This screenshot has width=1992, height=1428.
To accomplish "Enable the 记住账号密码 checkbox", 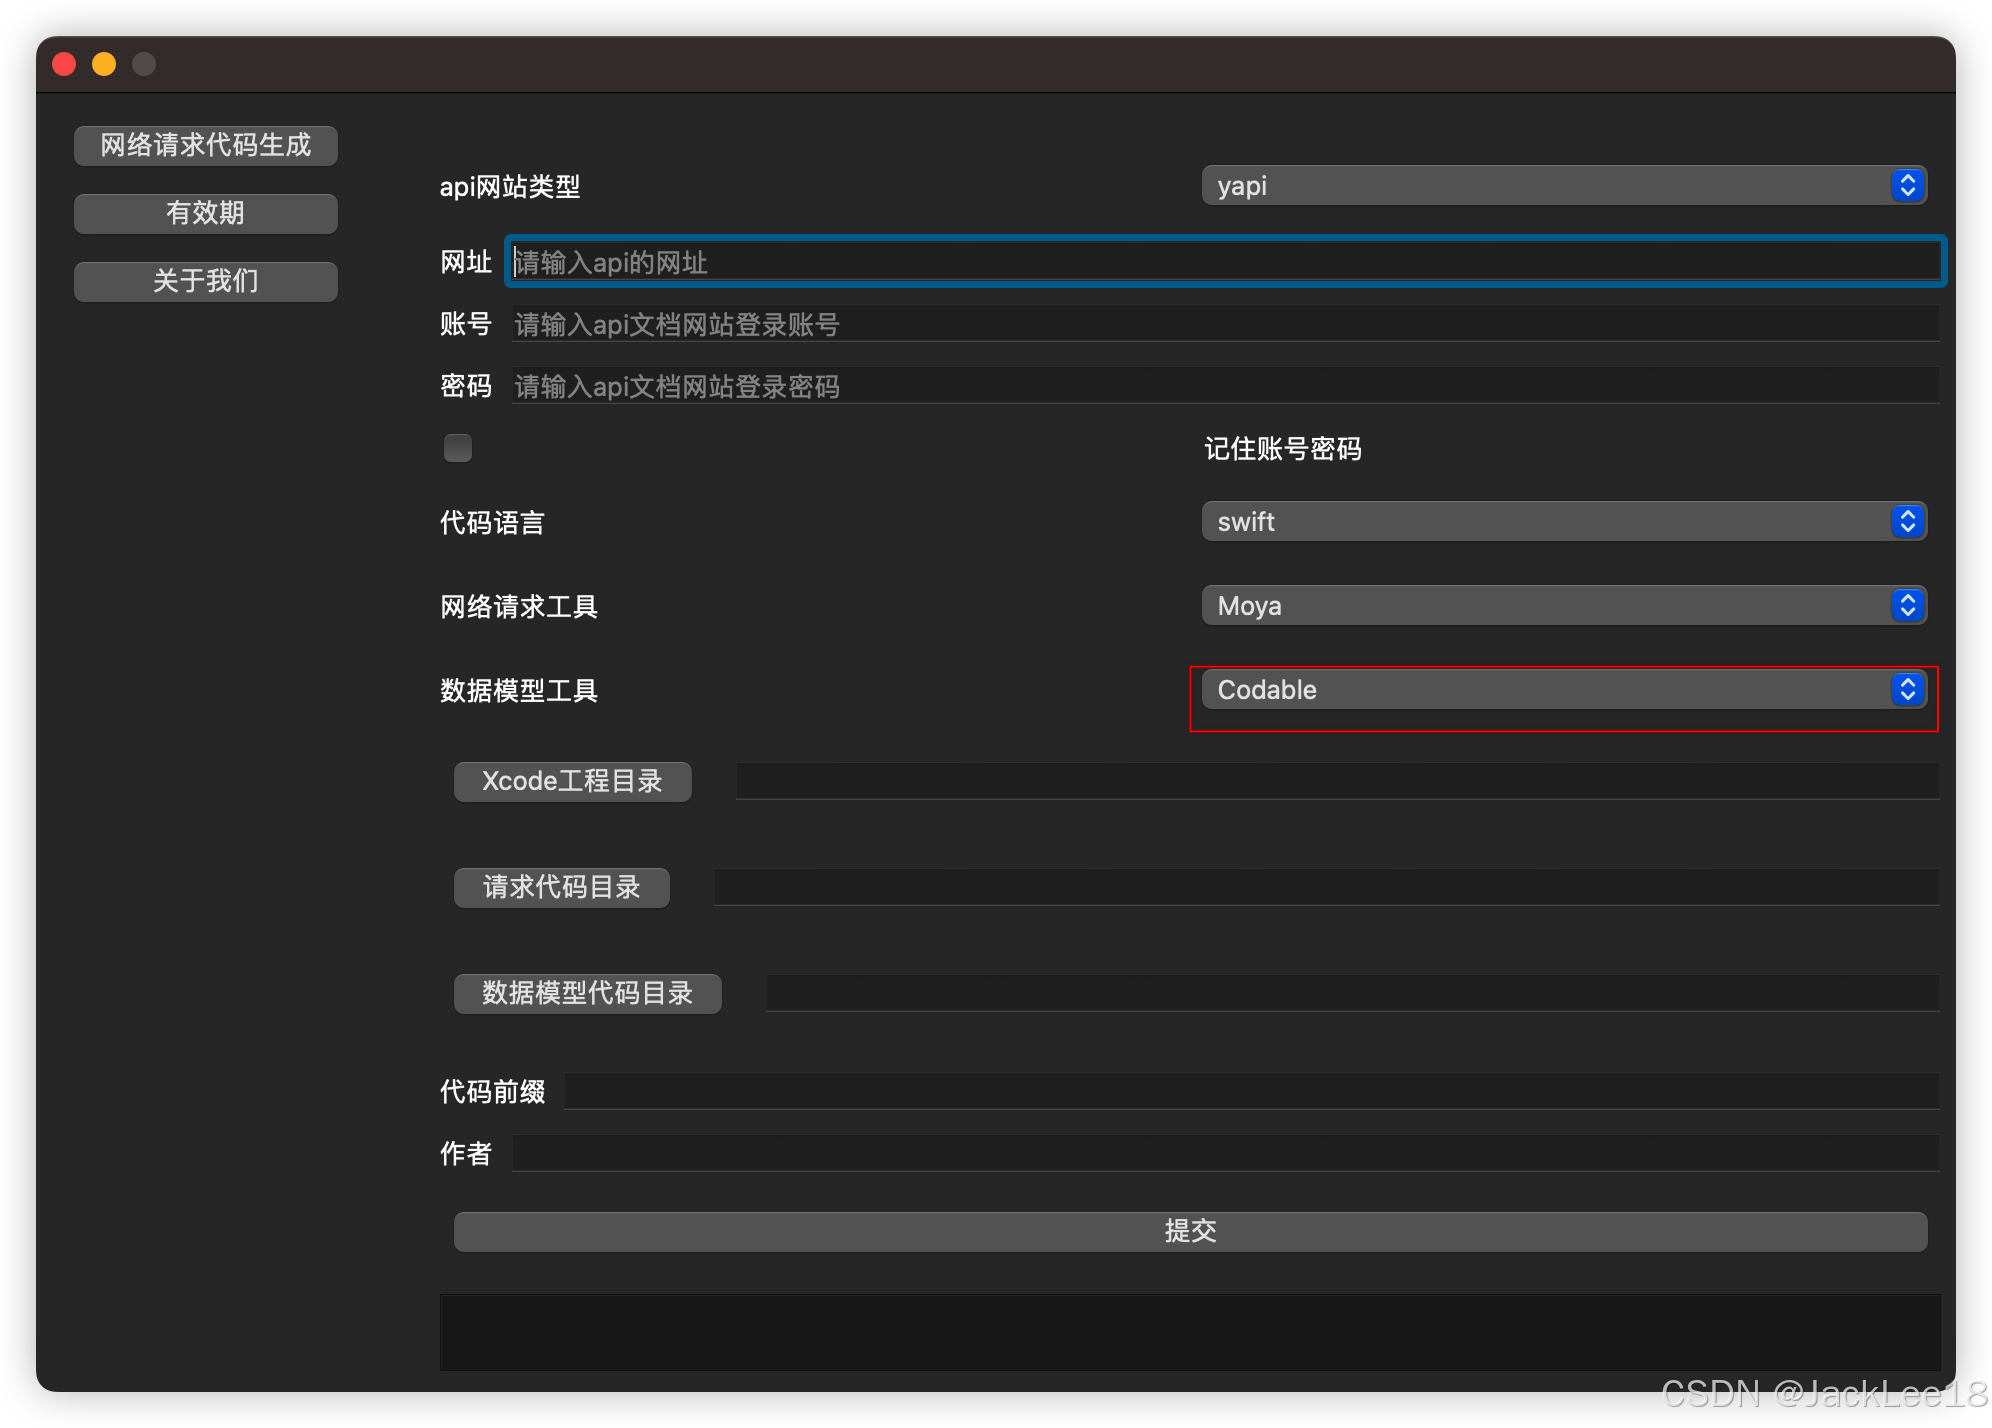I will tap(457, 447).
